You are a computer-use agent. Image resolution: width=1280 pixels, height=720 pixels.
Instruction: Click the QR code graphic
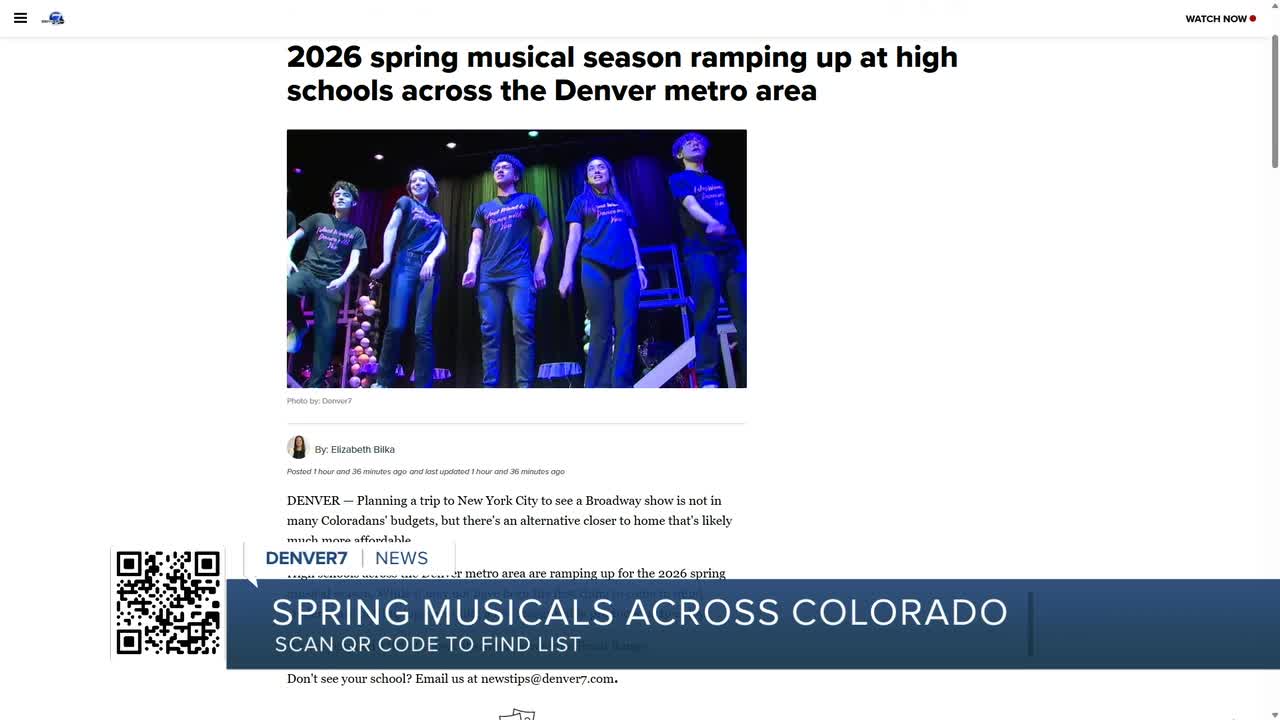click(168, 603)
